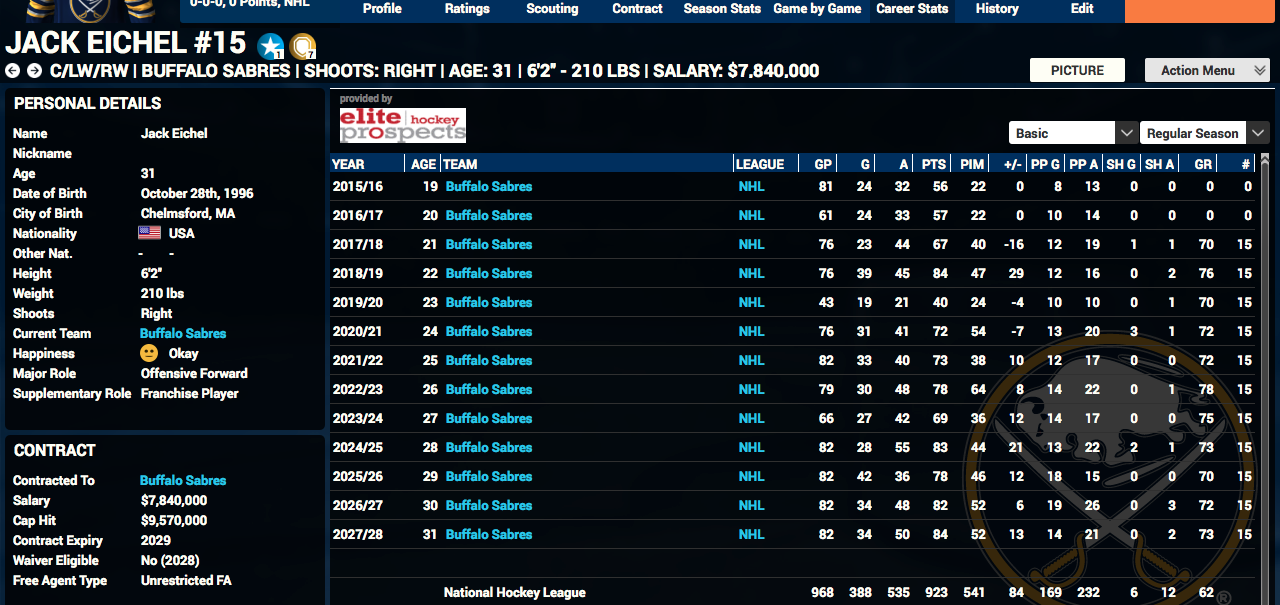Open Buffalo Sabres team link for 2024/25

tap(488, 447)
